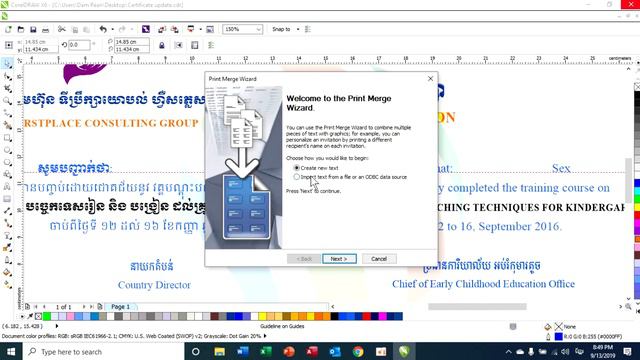Select the Table tool
The image size is (640, 360).
tap(7, 199)
